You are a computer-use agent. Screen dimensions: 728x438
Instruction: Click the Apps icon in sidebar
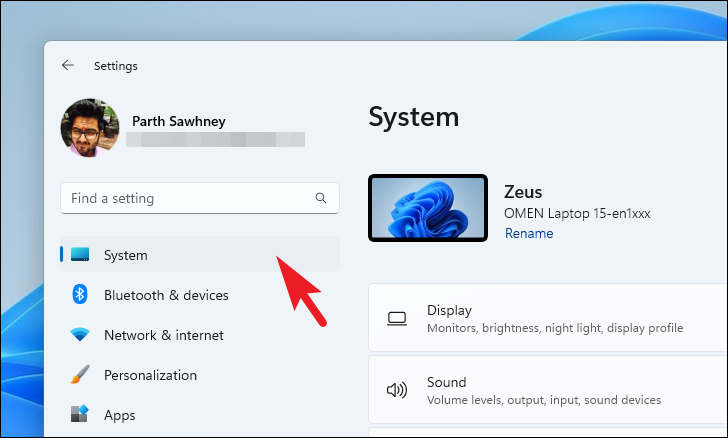click(80, 414)
